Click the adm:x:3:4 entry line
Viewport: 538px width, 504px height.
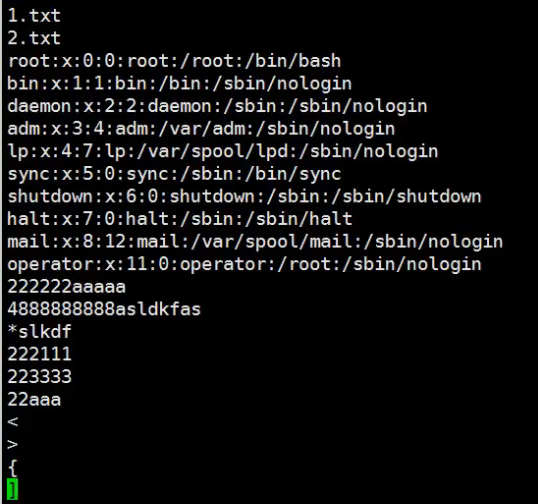coord(201,129)
